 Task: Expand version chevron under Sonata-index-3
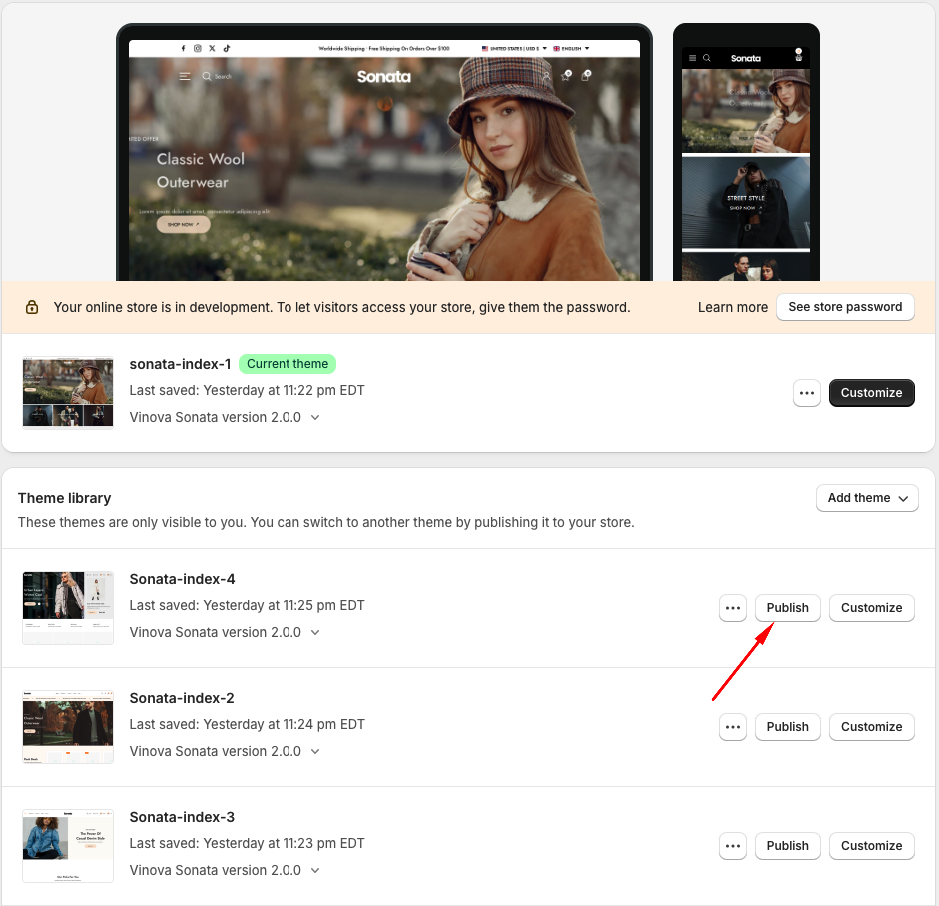315,871
